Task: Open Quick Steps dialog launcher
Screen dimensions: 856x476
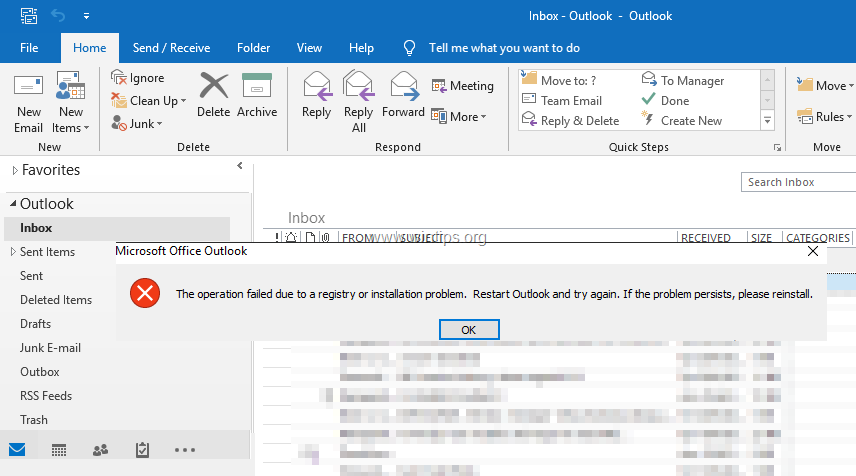Action: click(x=777, y=147)
